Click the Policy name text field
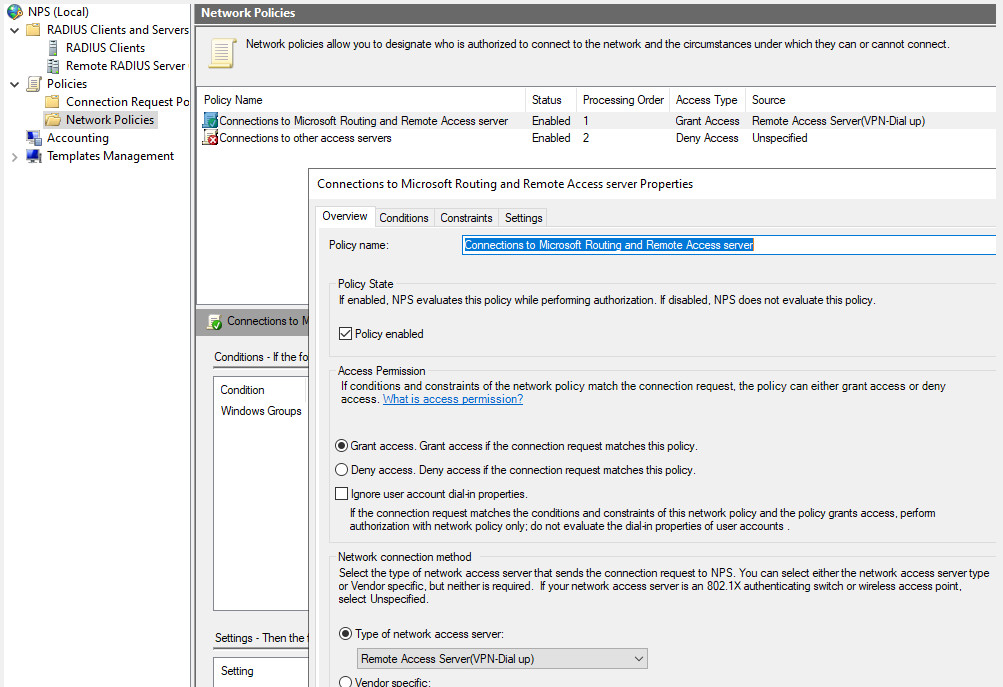 click(x=728, y=245)
